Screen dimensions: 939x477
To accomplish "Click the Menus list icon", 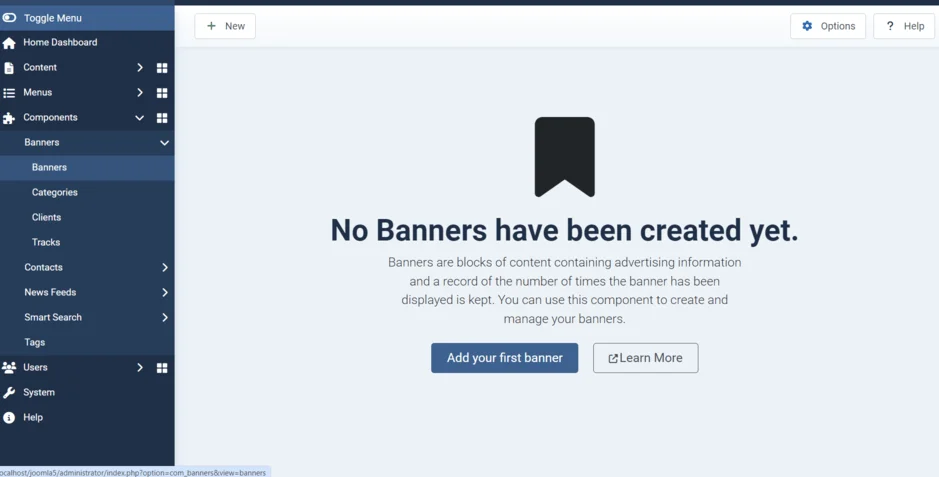I will [x=9, y=93].
